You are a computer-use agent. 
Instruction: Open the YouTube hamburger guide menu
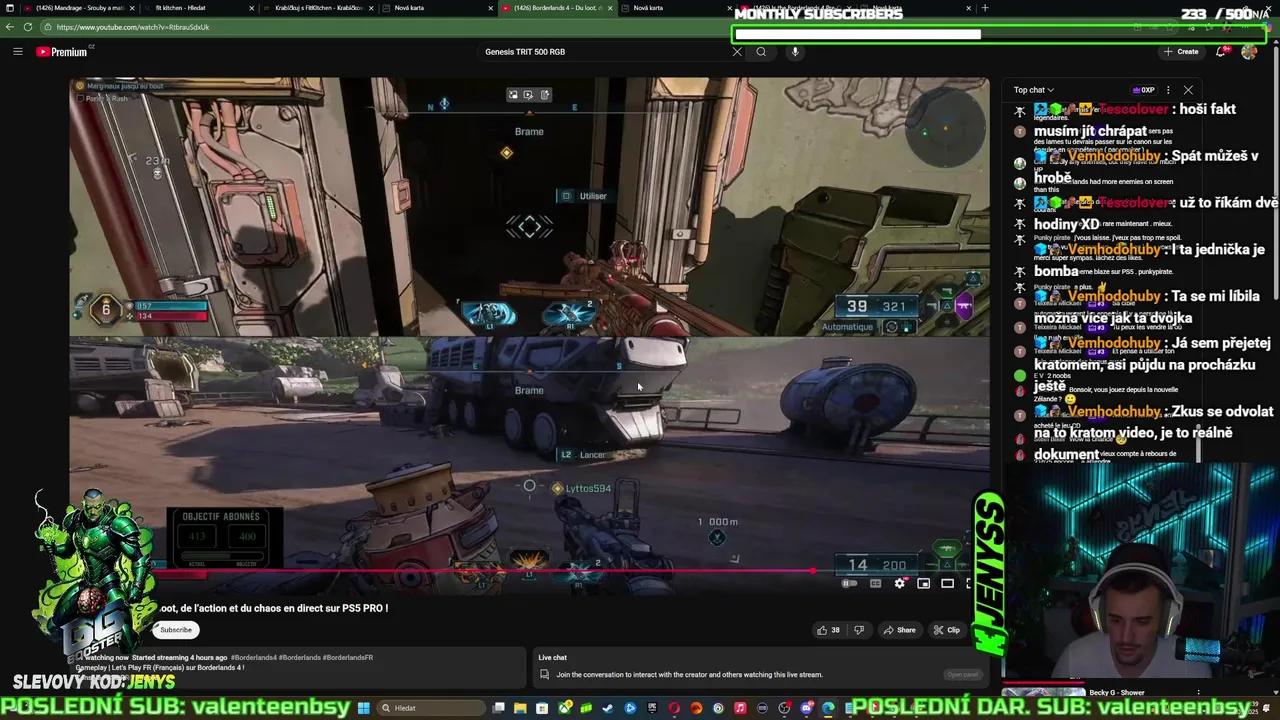coord(17,51)
